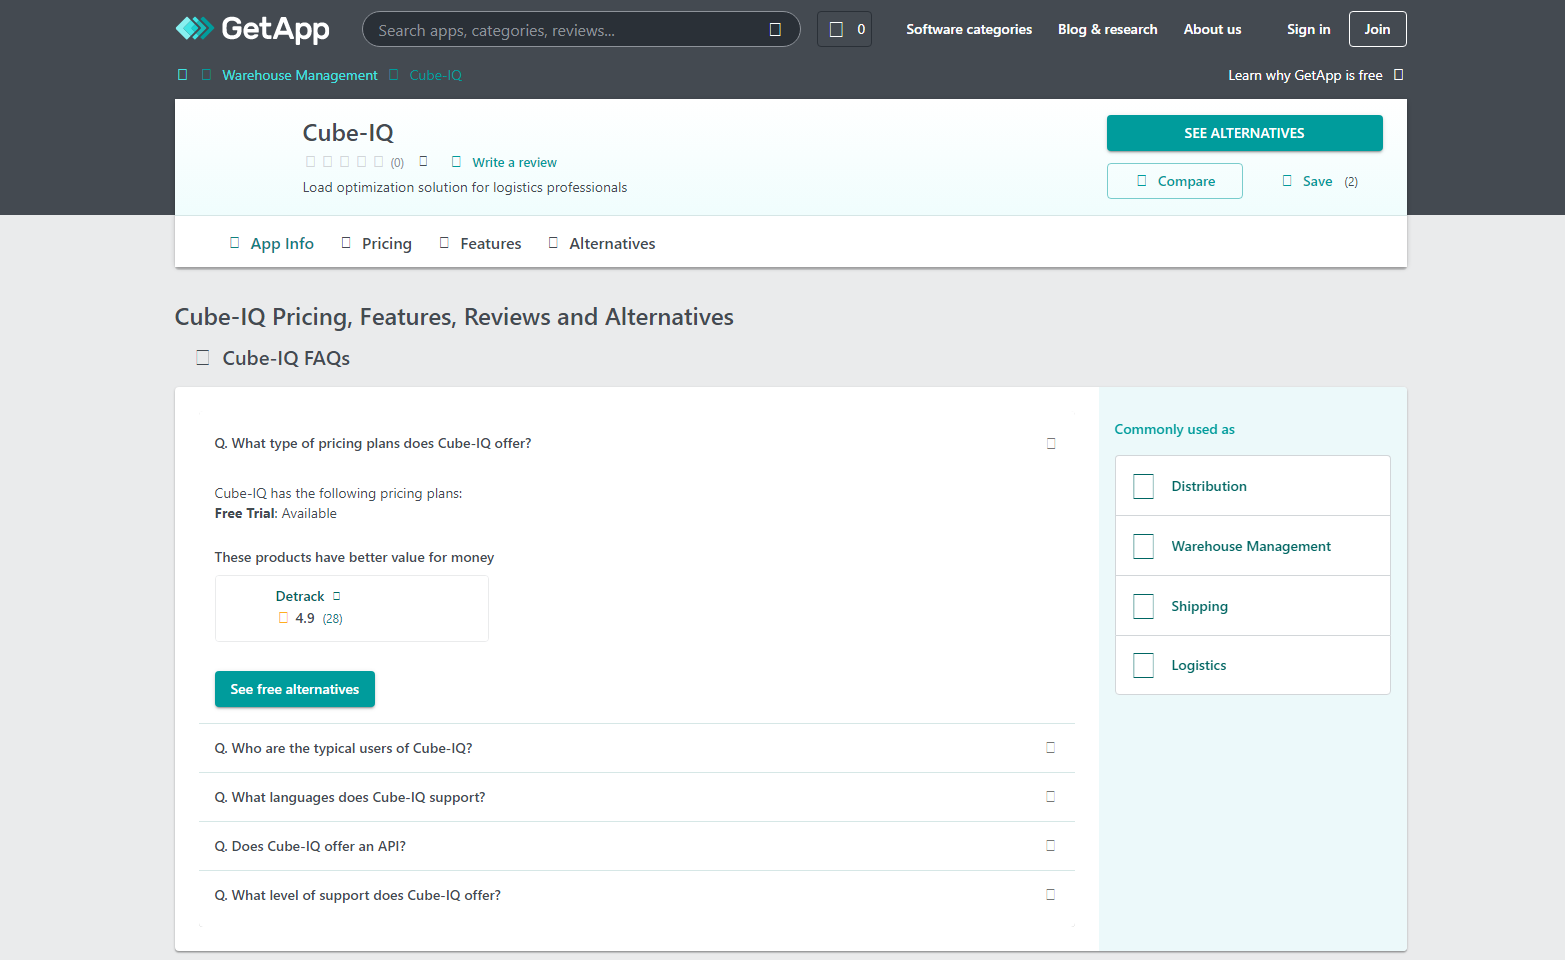Click the Cube-IQ breadcrumb item
The height and width of the screenshot is (960, 1565).
tap(436, 75)
